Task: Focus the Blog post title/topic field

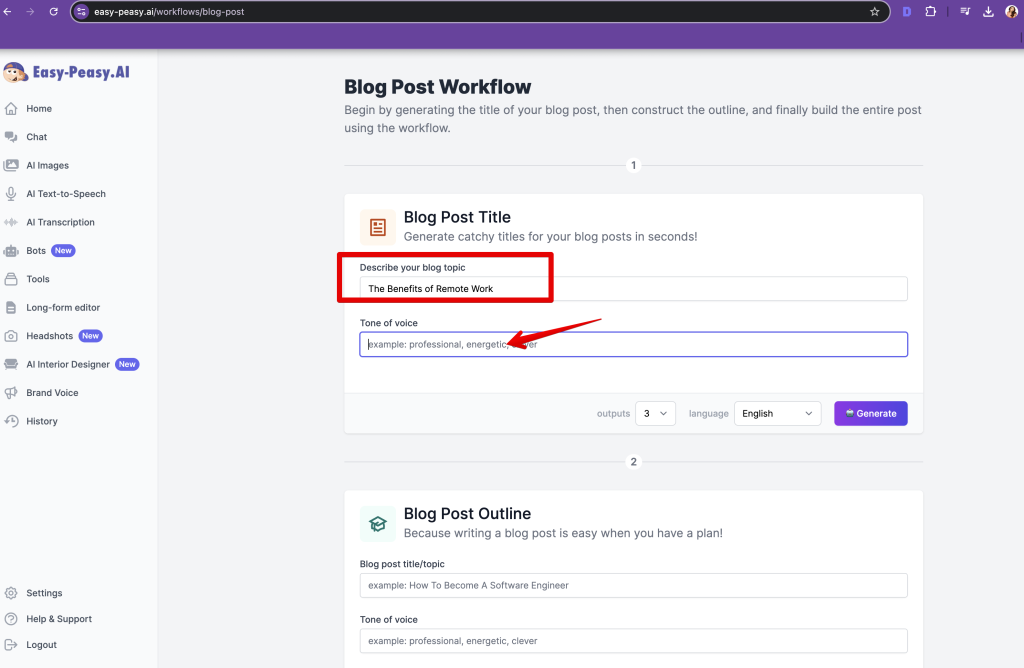Action: (633, 585)
